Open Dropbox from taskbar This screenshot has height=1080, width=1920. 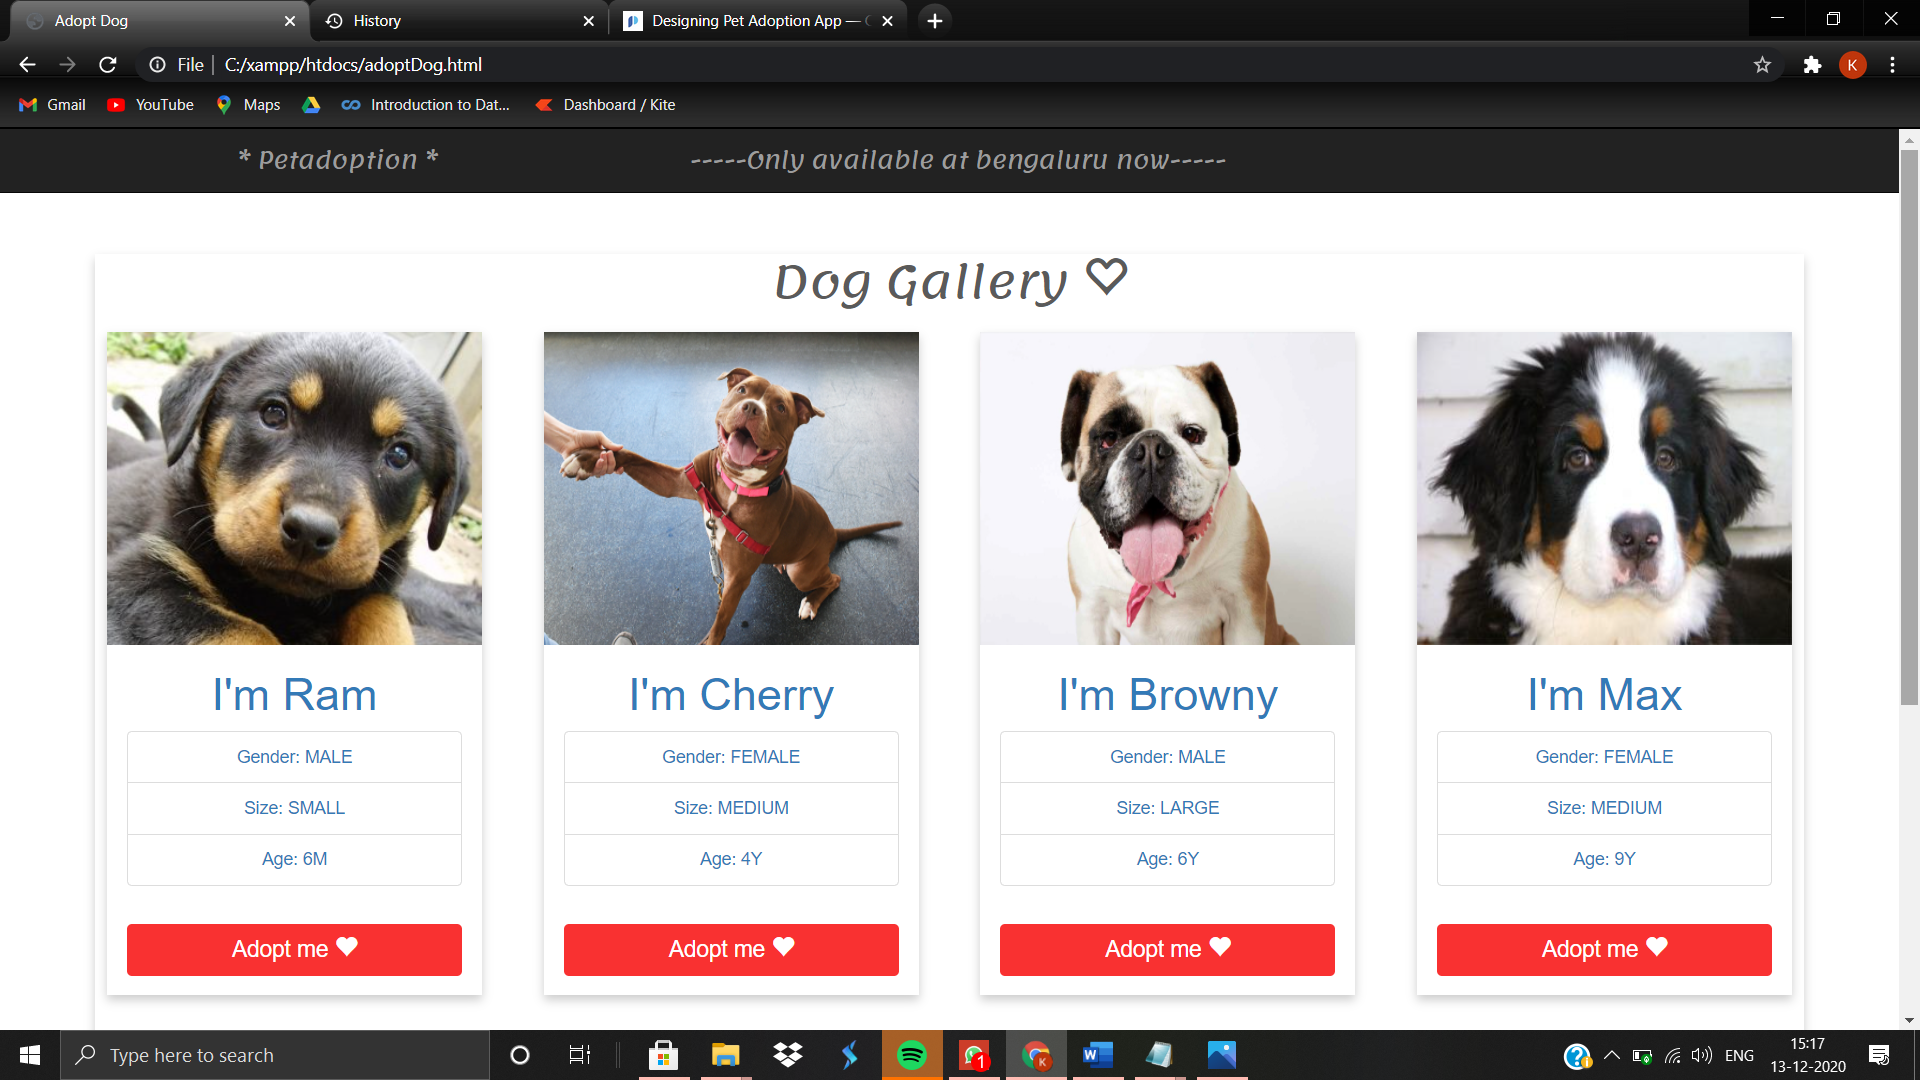coord(788,1055)
